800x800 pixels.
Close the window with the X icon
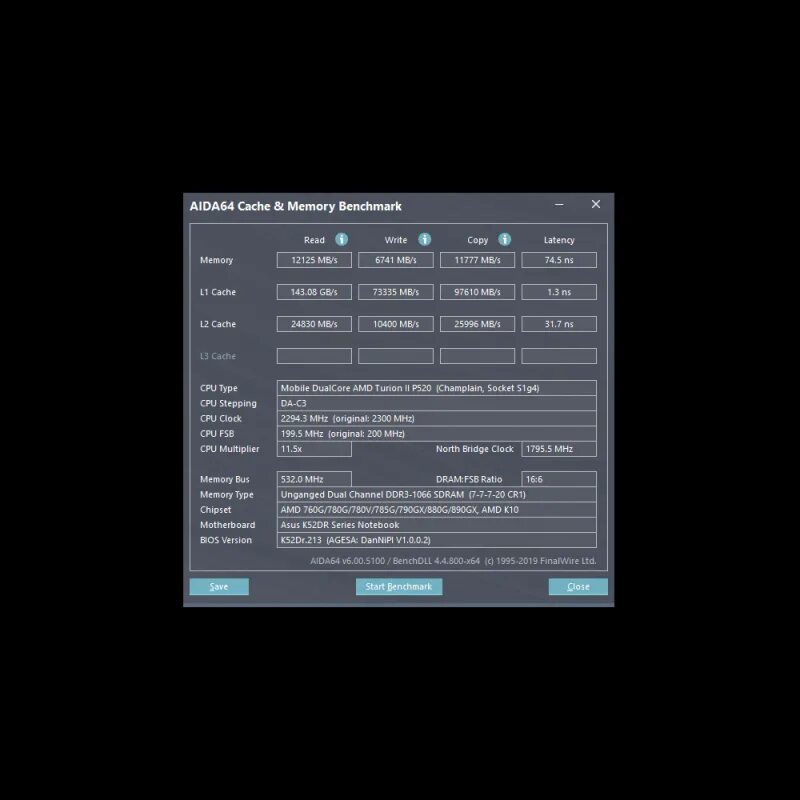(x=595, y=204)
